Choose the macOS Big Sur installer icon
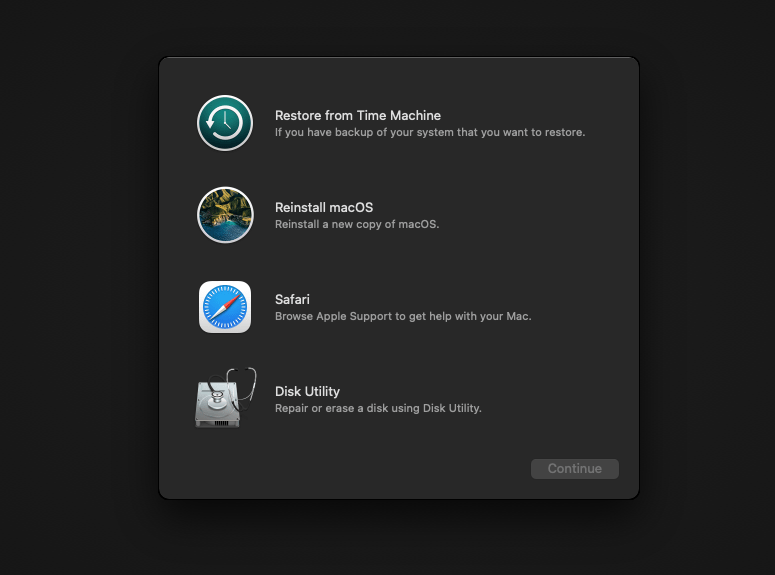The width and height of the screenshot is (775, 575). click(x=225, y=215)
